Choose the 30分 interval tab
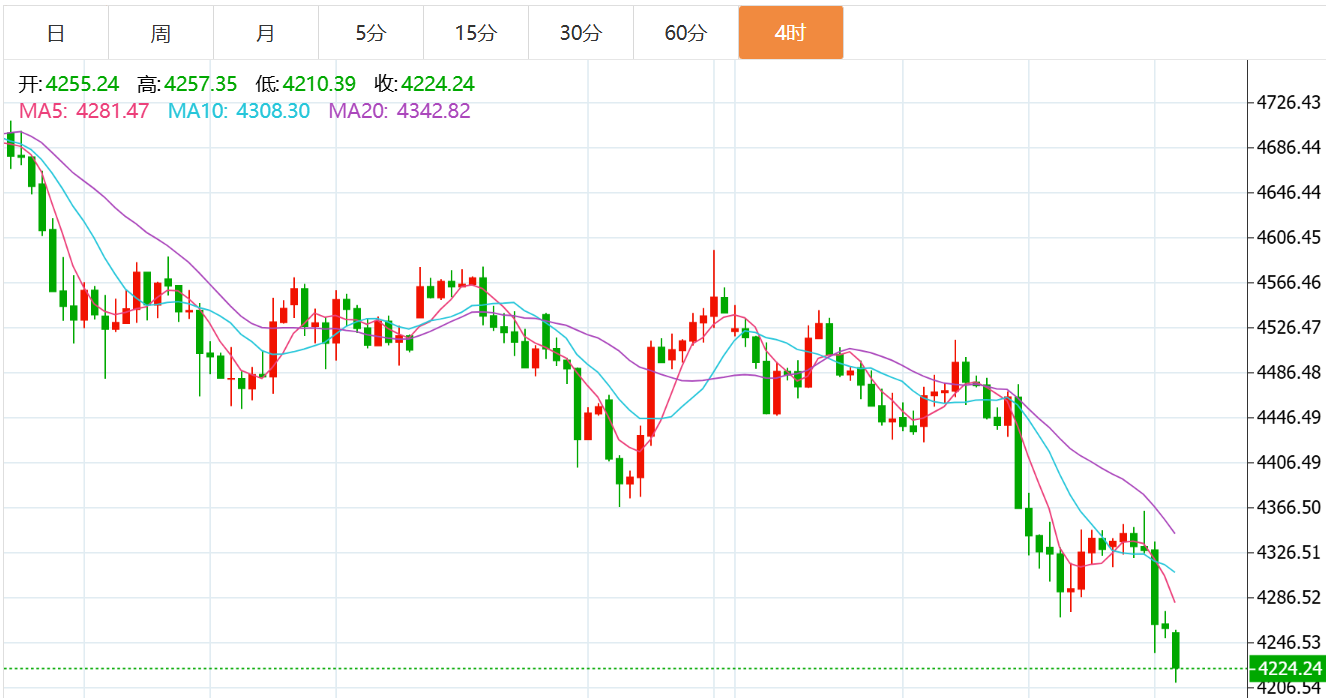Screen dimensions: 1326x698 click(581, 33)
